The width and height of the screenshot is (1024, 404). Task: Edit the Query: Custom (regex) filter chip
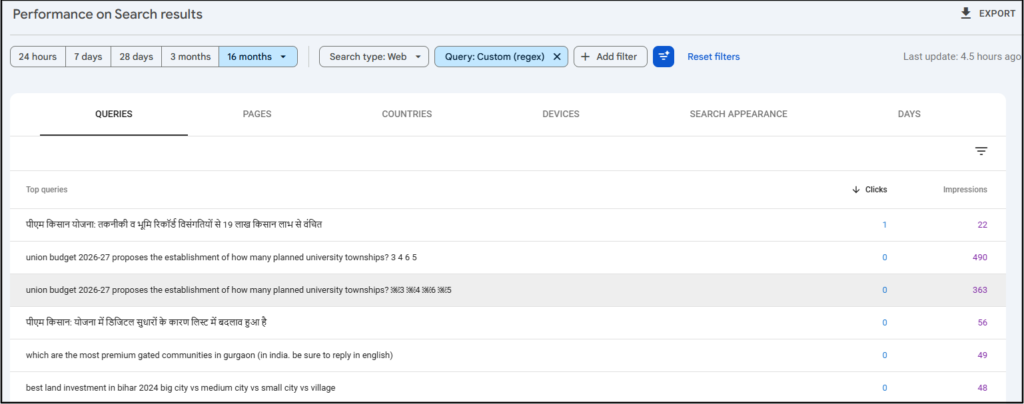(x=494, y=57)
